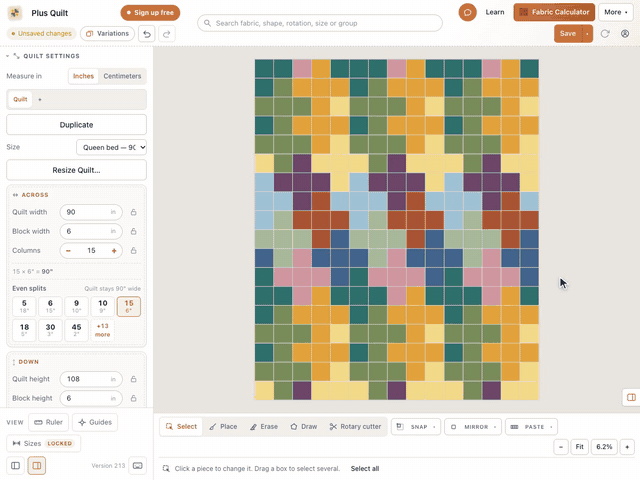Select the Quilt tab
Viewport: 640px width, 480px height.
(x=20, y=99)
